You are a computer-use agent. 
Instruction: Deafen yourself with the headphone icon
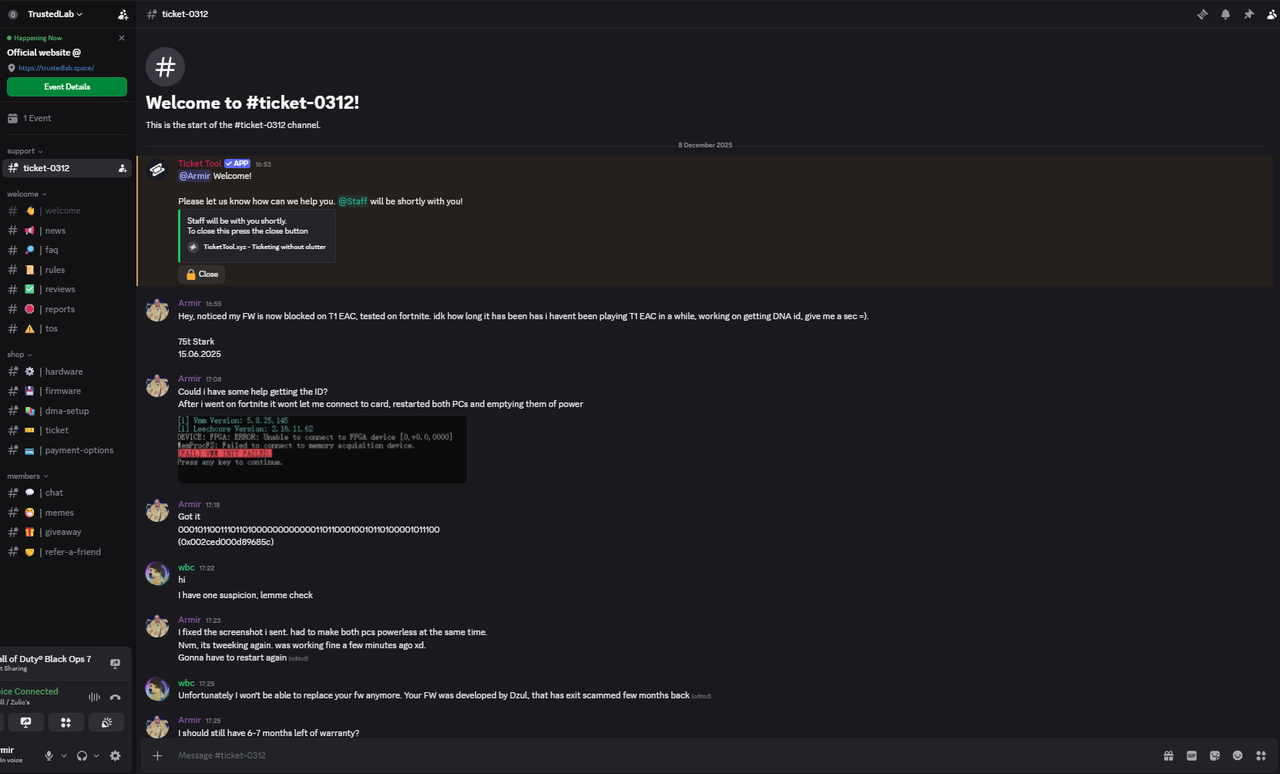click(81, 756)
